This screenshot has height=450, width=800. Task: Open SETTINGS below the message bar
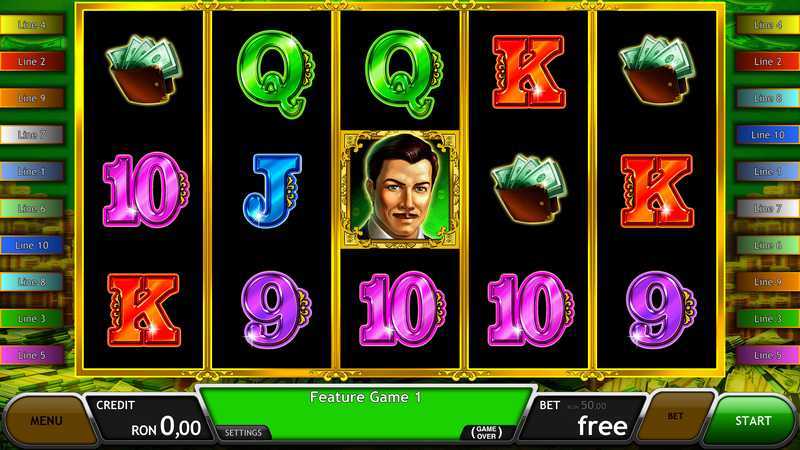[x=243, y=433]
